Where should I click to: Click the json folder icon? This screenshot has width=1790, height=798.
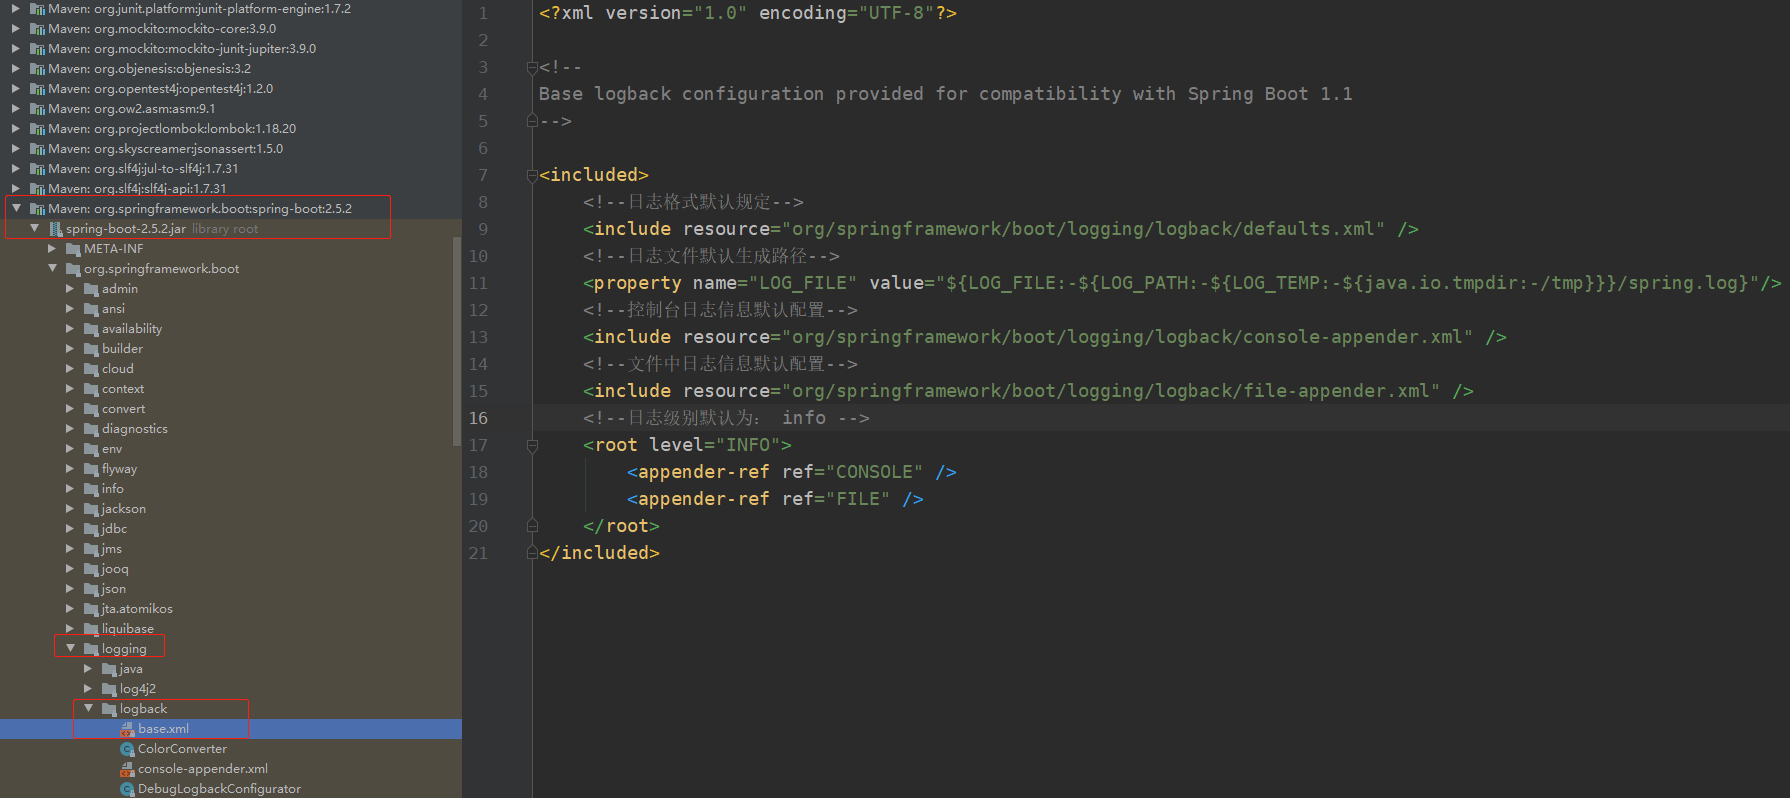click(x=91, y=589)
